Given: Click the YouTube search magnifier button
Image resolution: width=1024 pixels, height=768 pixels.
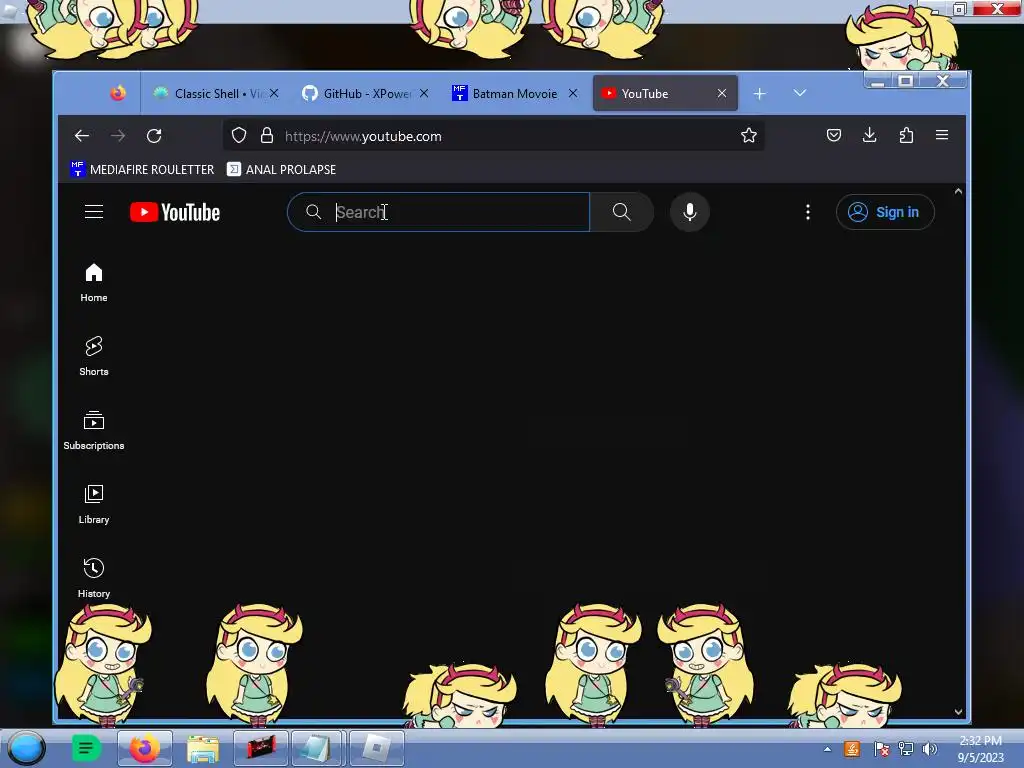Looking at the screenshot, I should coord(622,212).
